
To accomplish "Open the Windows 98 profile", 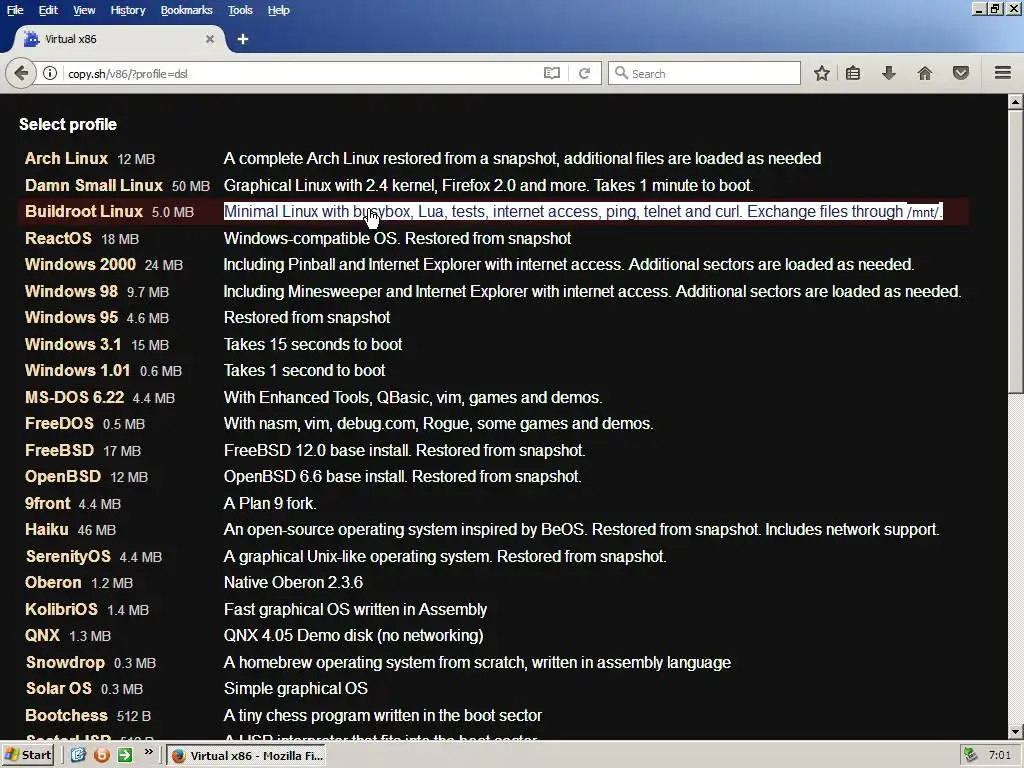I will 71,291.
